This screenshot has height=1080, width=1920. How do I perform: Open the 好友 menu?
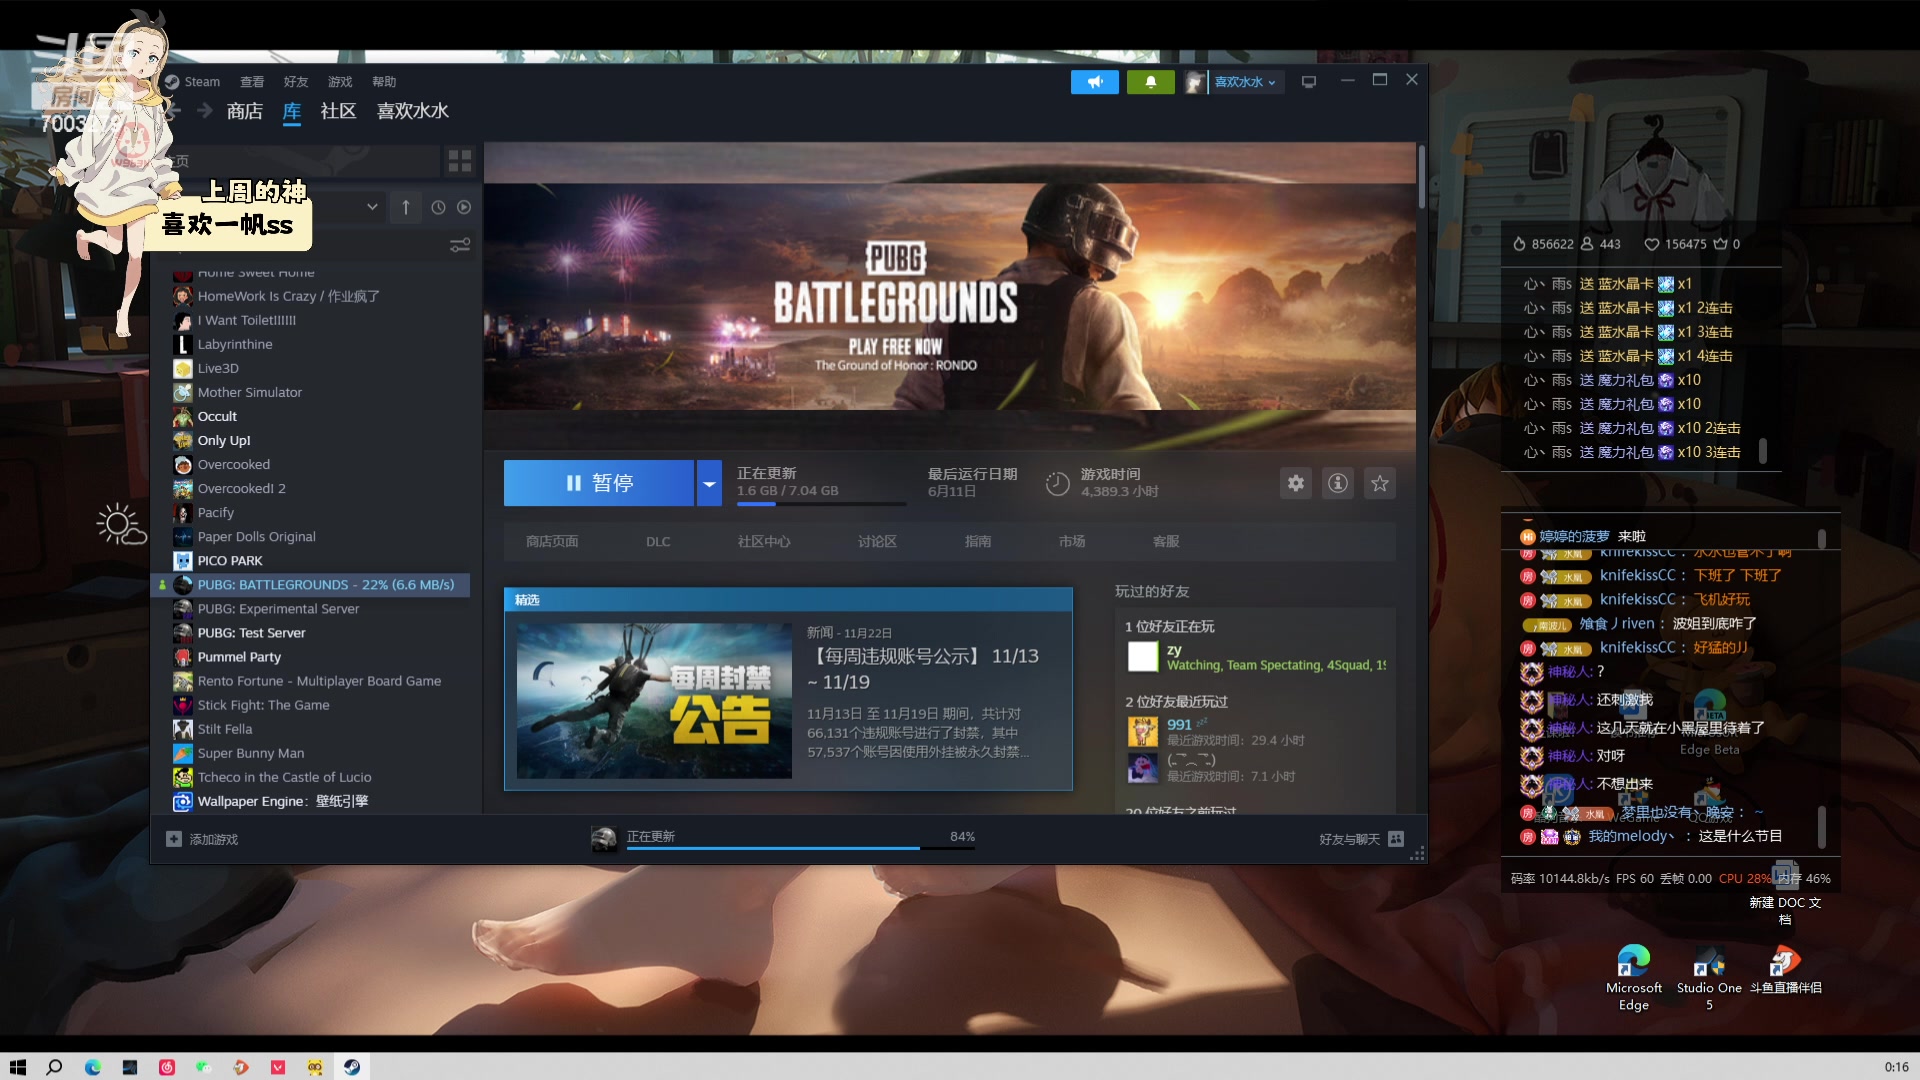tap(295, 82)
